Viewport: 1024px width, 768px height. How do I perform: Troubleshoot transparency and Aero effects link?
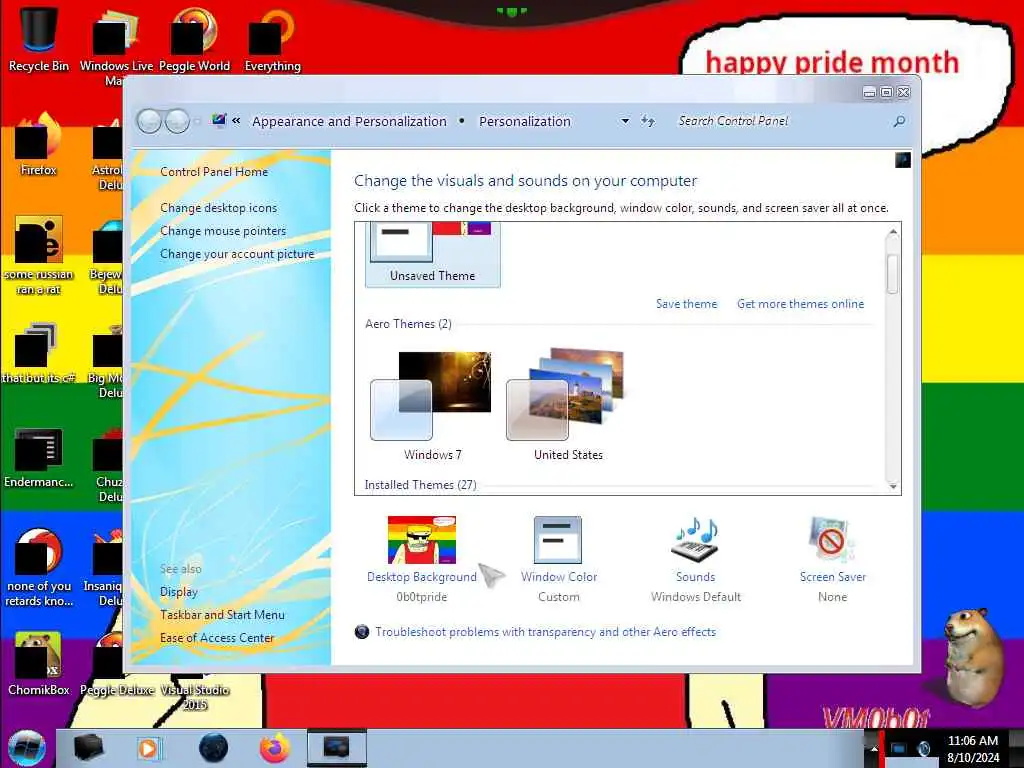click(545, 632)
